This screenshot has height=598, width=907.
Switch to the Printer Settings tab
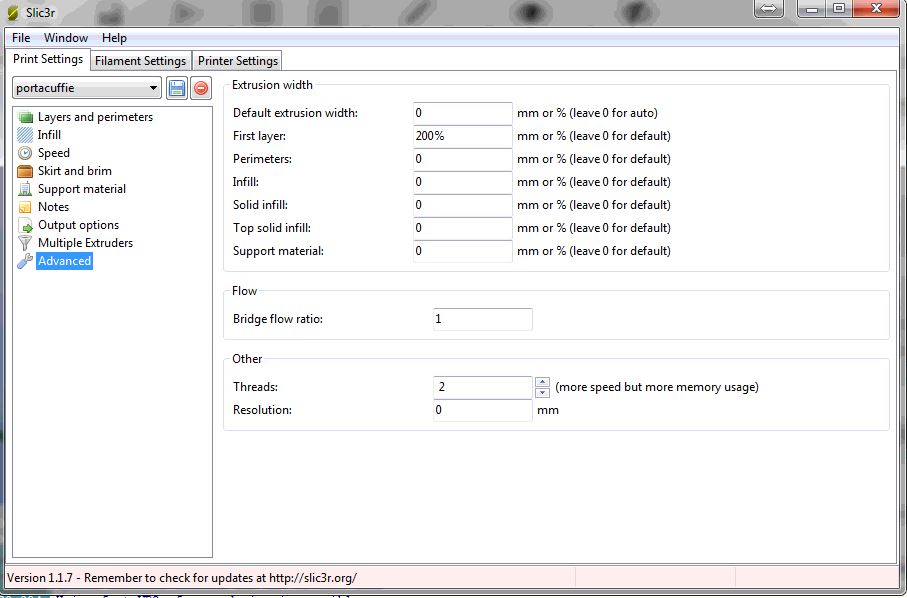(237, 61)
